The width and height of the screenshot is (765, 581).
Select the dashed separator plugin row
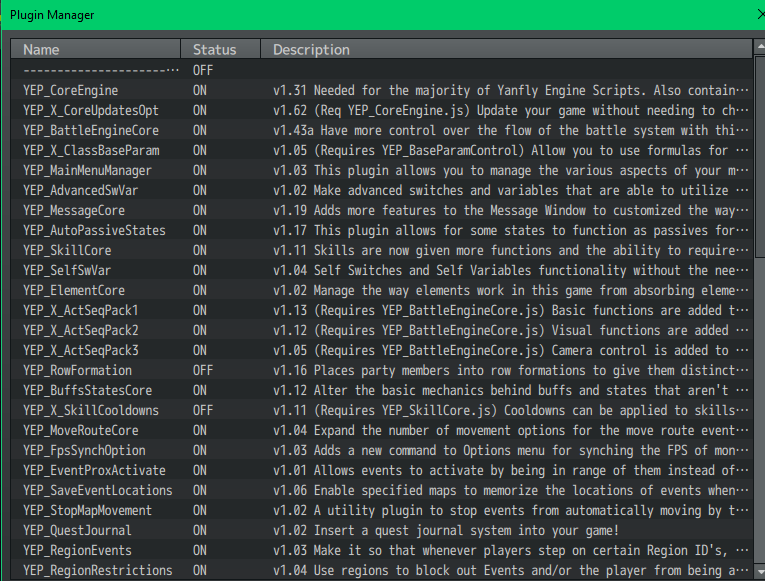click(x=382, y=70)
